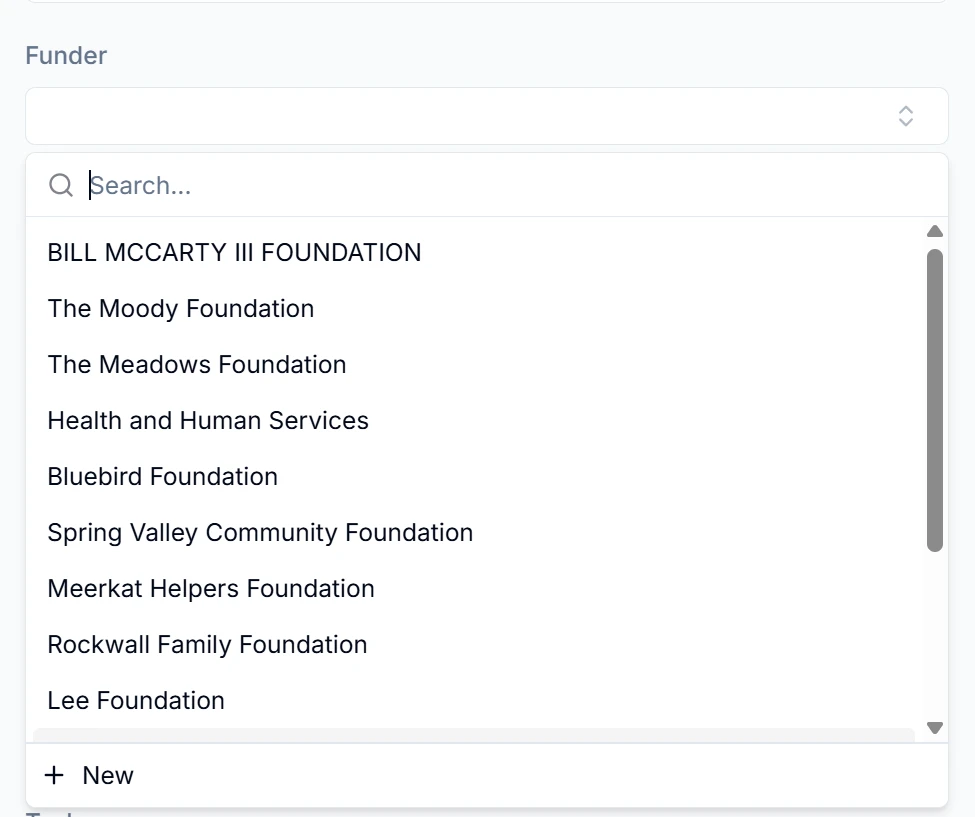Choose The Moody Foundation
The width and height of the screenshot is (975, 817).
181,309
